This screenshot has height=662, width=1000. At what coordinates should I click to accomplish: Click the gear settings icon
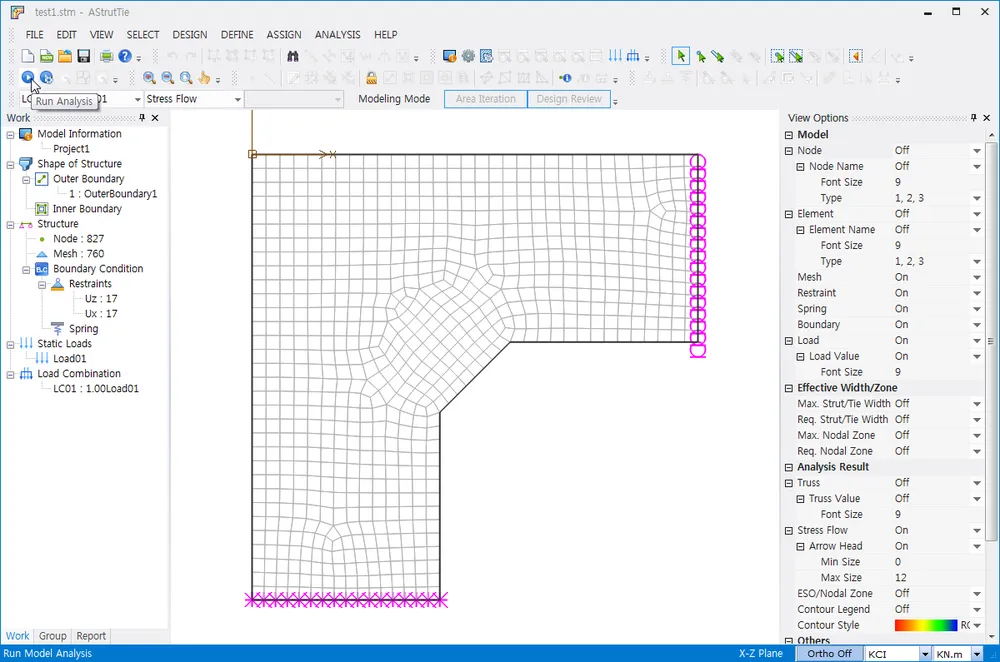click(x=468, y=57)
